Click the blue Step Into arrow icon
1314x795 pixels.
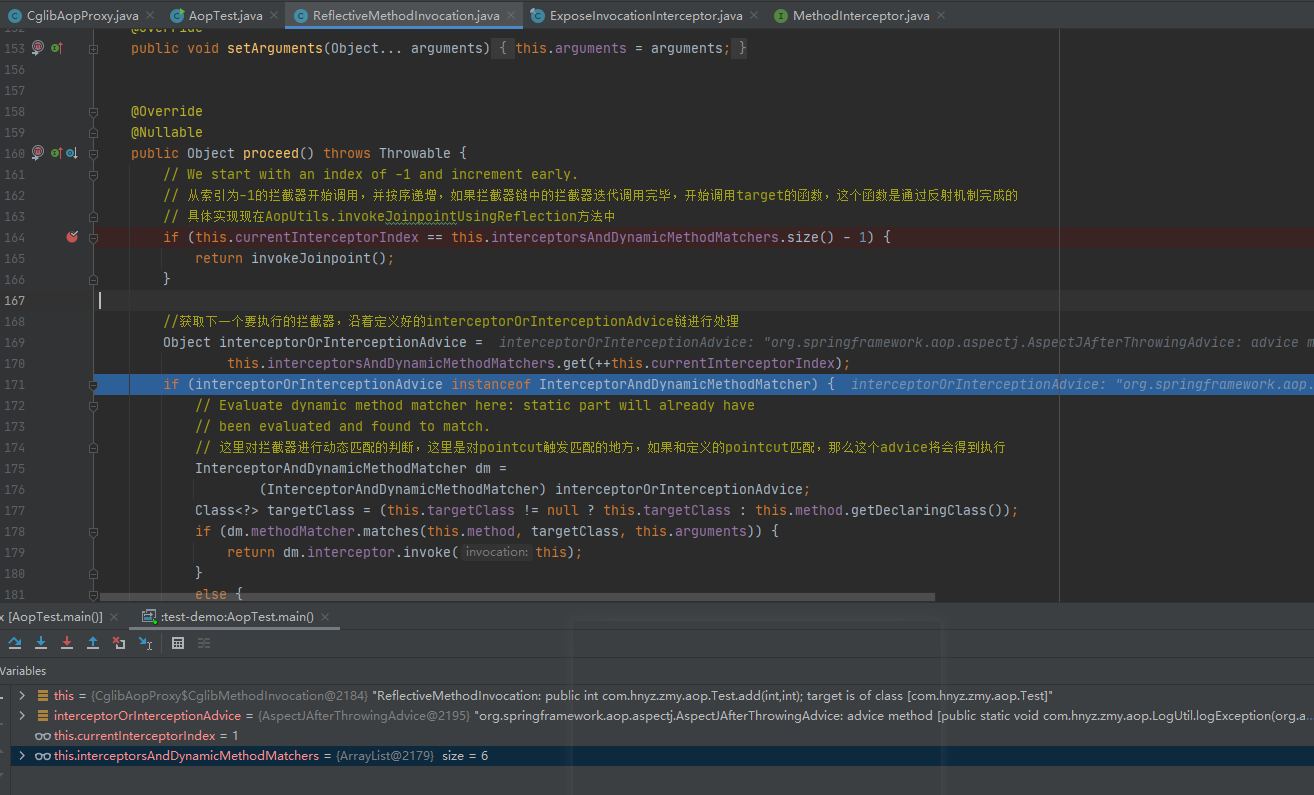point(41,643)
